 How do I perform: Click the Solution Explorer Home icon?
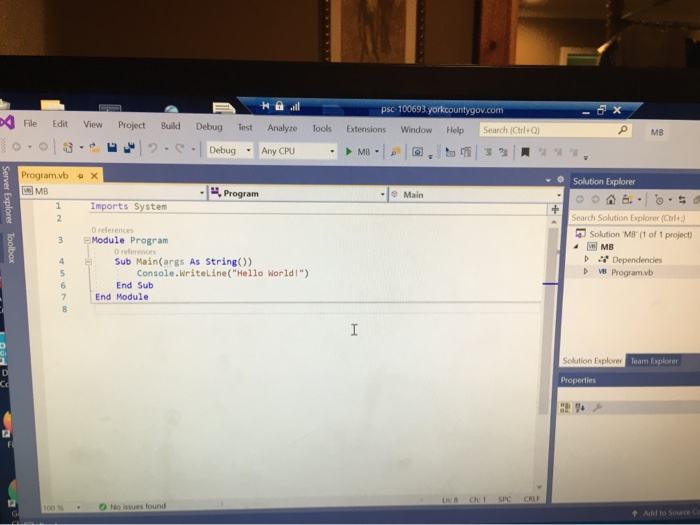[x=611, y=200]
